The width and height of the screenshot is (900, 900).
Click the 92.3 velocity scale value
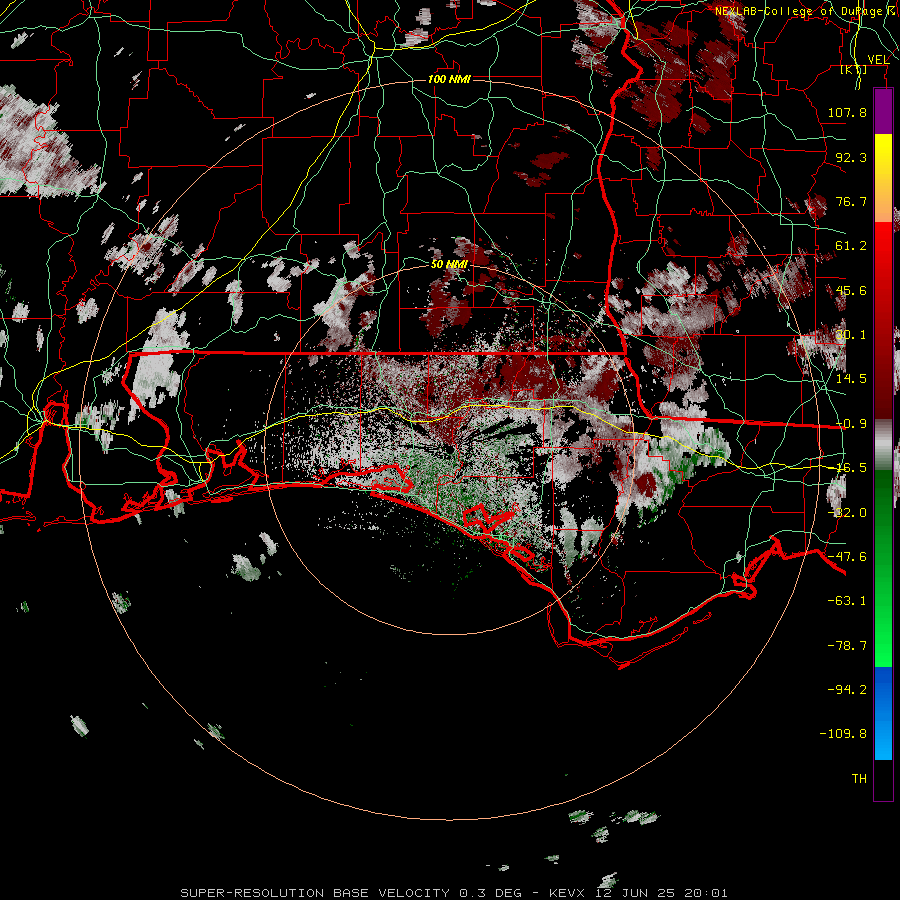[851, 157]
